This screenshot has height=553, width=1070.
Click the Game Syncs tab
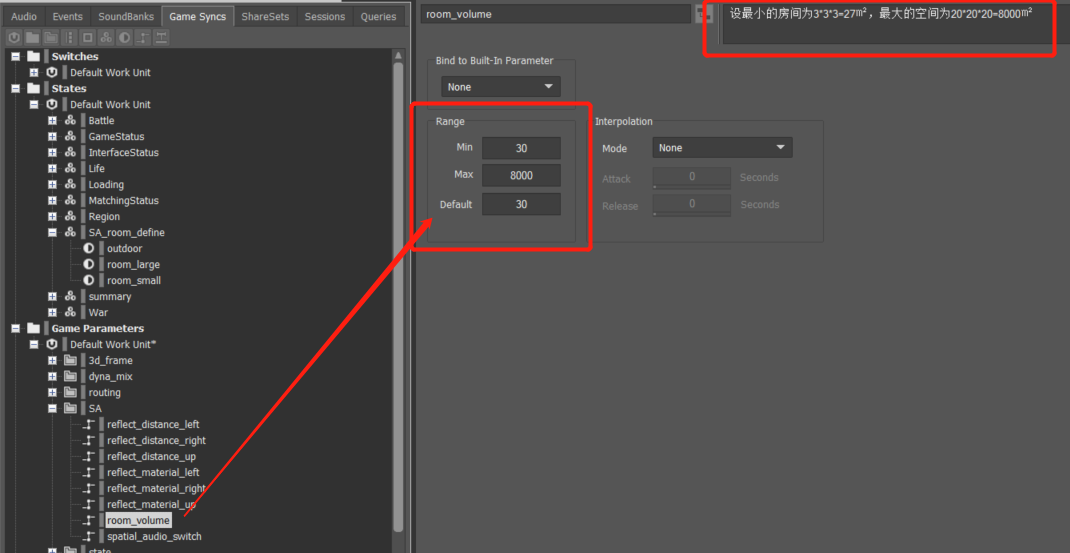click(197, 16)
